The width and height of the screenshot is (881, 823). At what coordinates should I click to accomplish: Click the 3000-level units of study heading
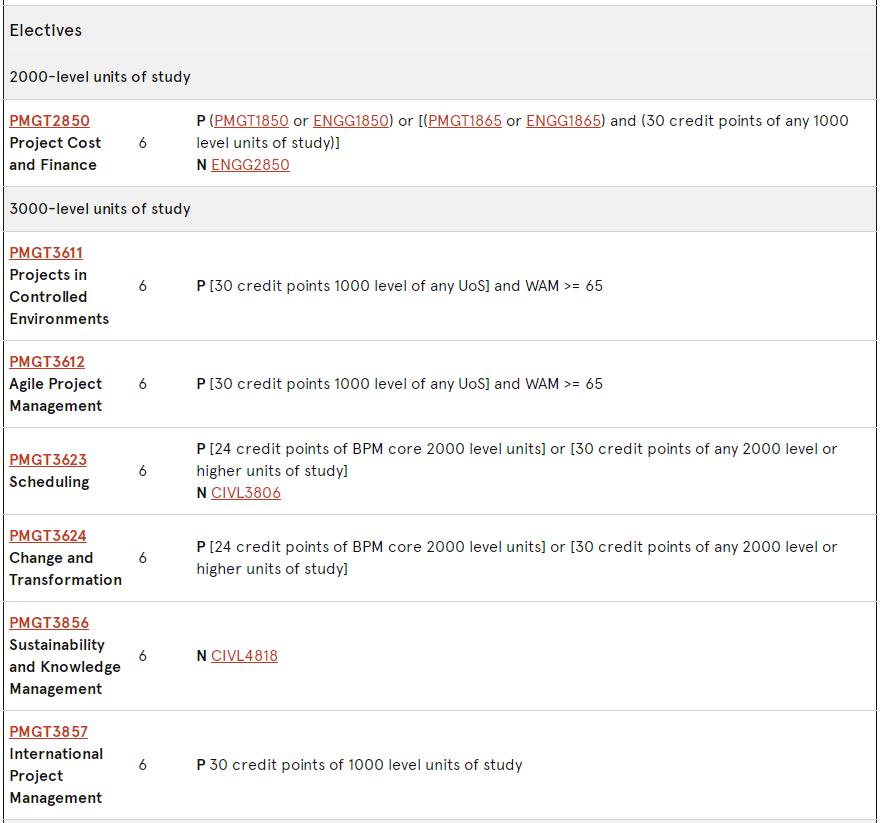(100, 209)
